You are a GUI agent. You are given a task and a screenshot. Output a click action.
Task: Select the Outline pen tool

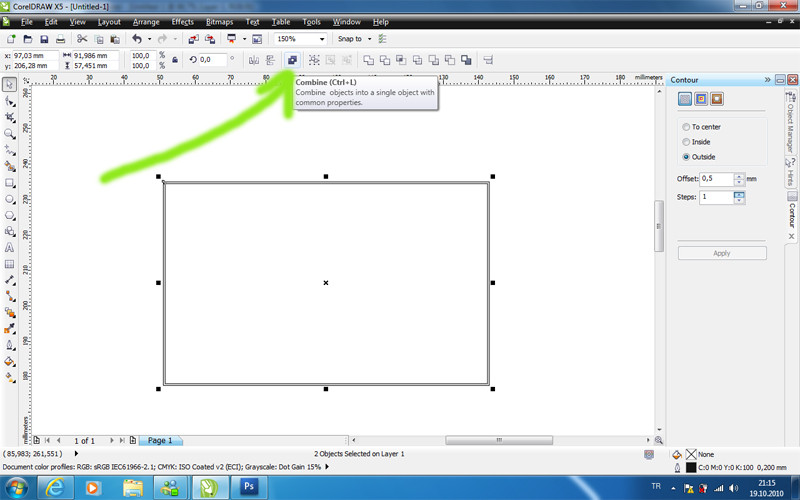pyautogui.click(x=9, y=345)
